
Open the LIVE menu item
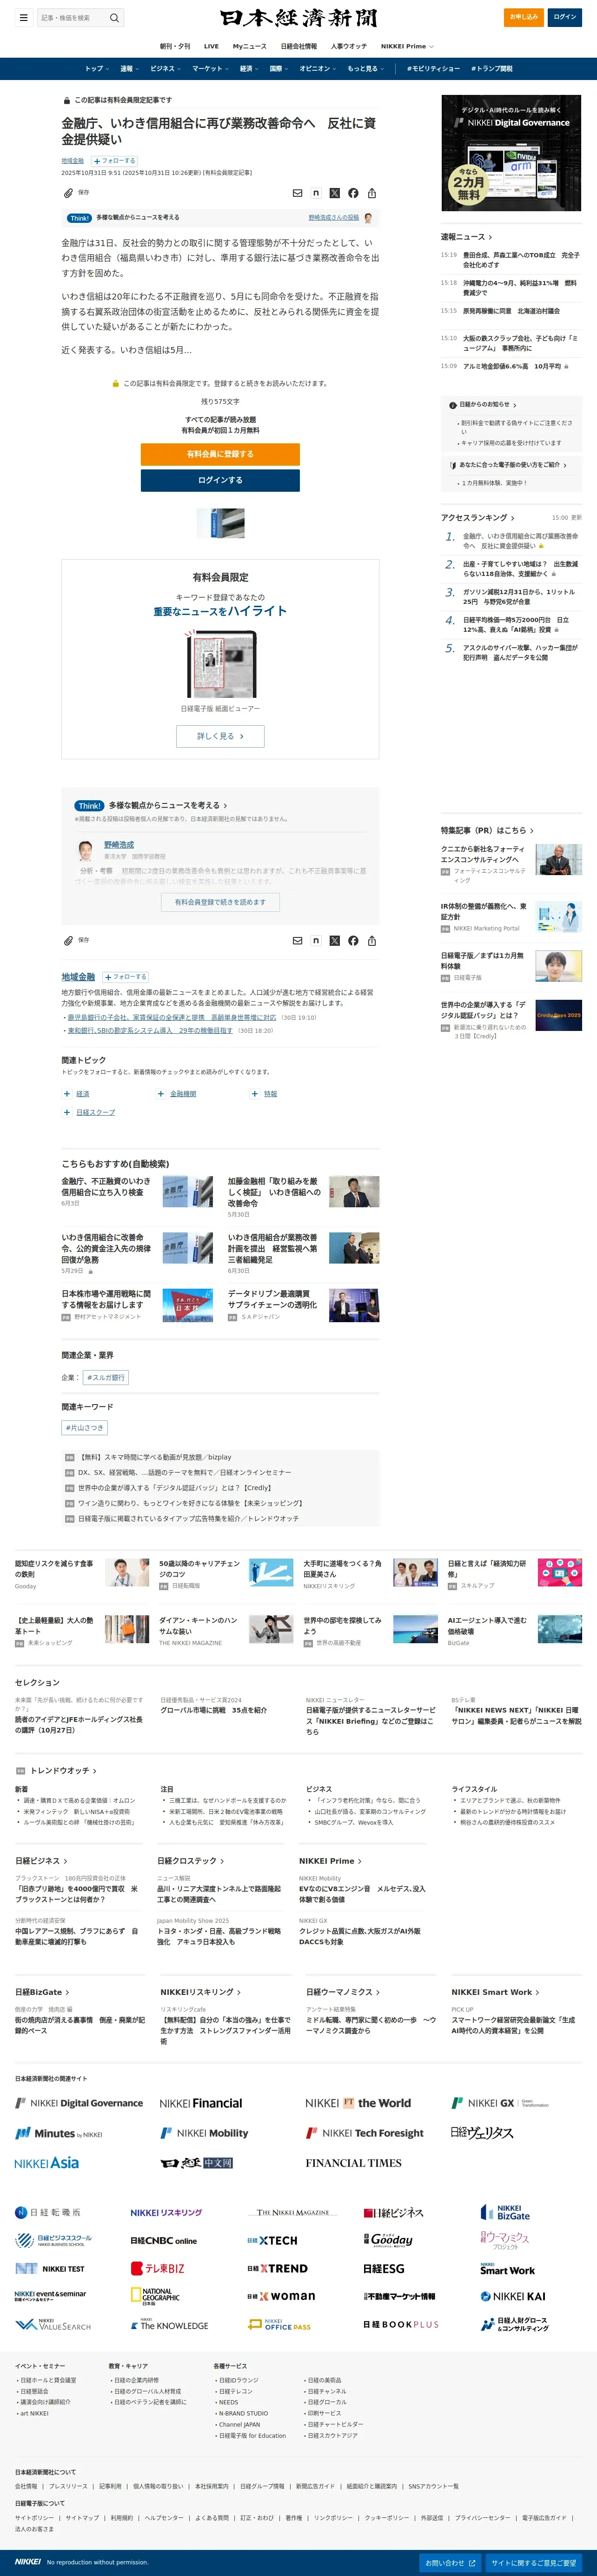tap(211, 46)
